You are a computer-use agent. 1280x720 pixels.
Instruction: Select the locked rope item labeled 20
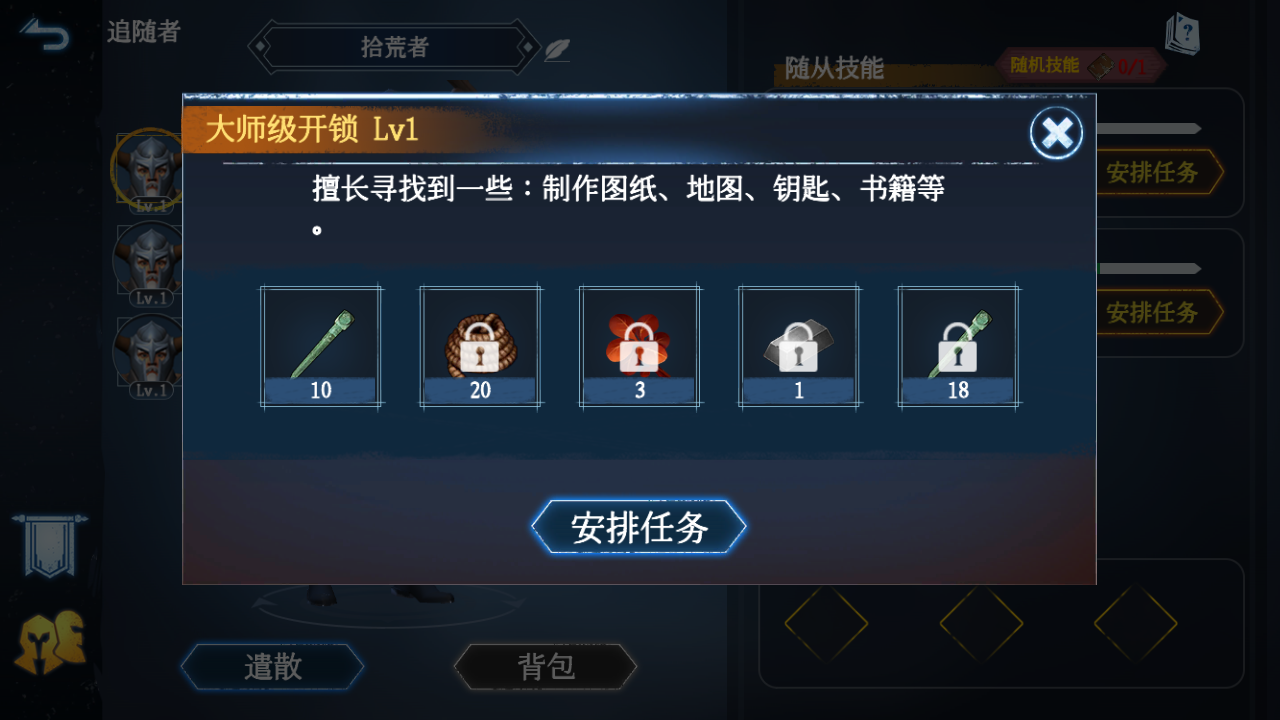pos(480,346)
